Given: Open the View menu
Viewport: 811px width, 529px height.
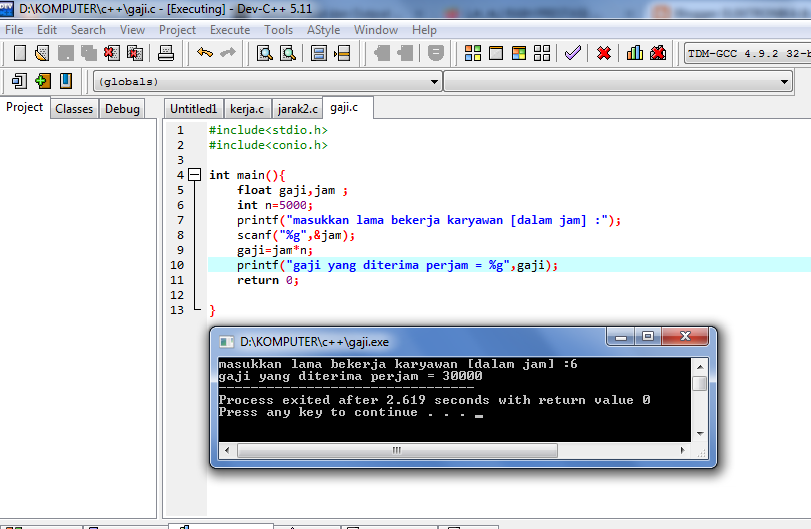Looking at the screenshot, I should click(132, 30).
